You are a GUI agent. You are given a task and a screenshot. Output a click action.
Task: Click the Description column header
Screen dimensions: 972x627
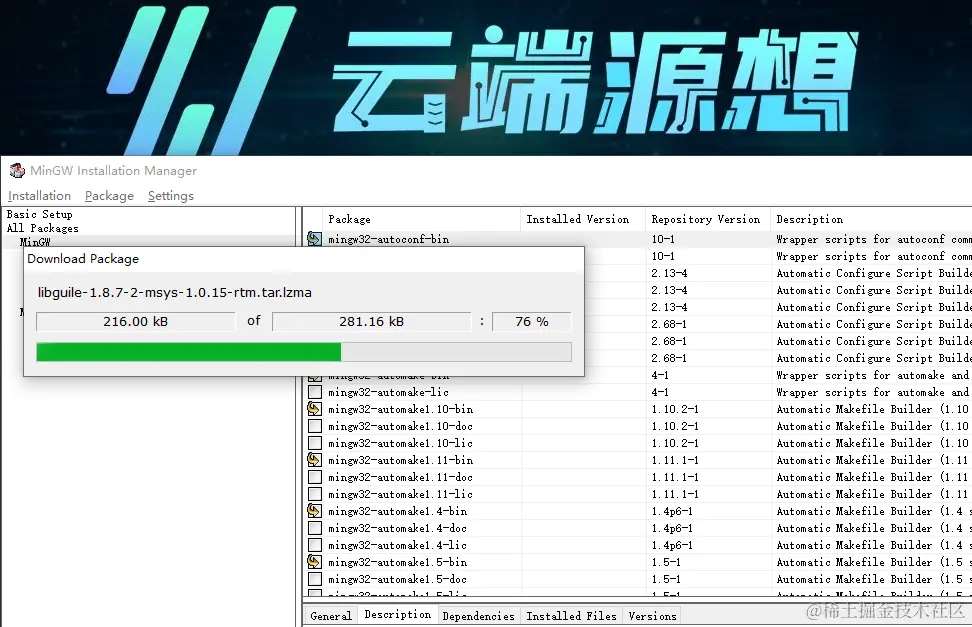[x=871, y=219]
